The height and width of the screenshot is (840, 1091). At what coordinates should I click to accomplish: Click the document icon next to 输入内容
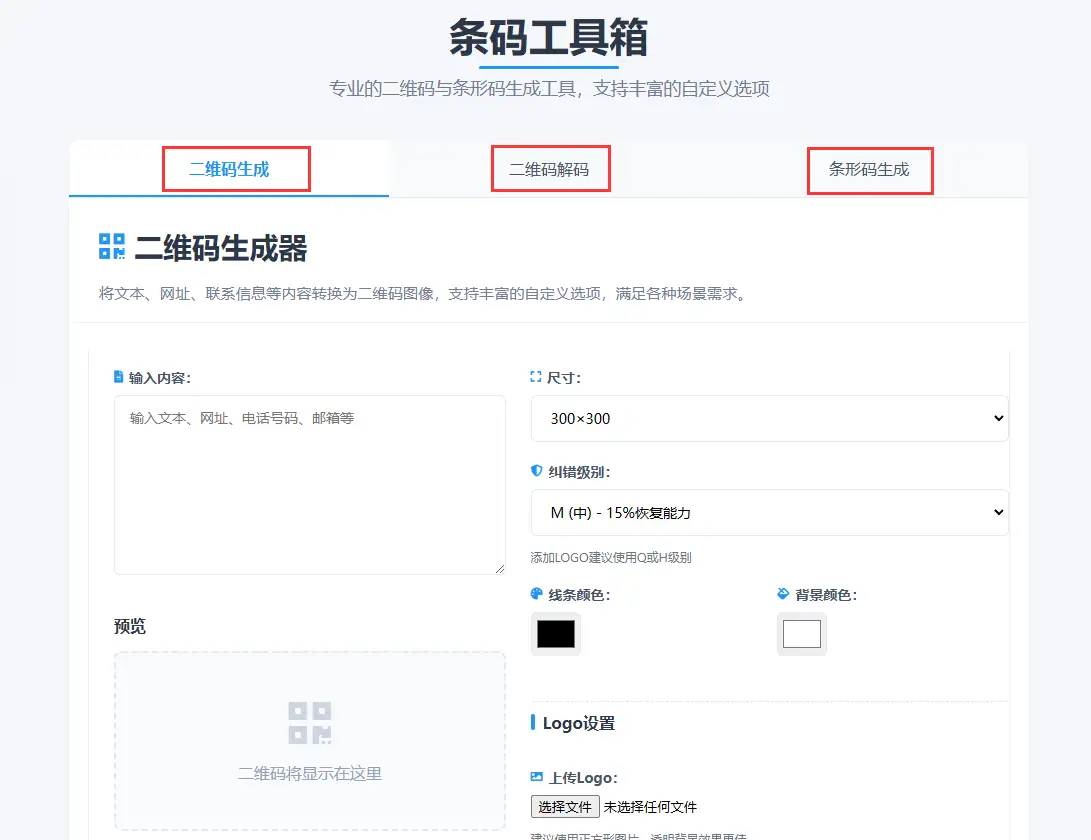coord(119,377)
